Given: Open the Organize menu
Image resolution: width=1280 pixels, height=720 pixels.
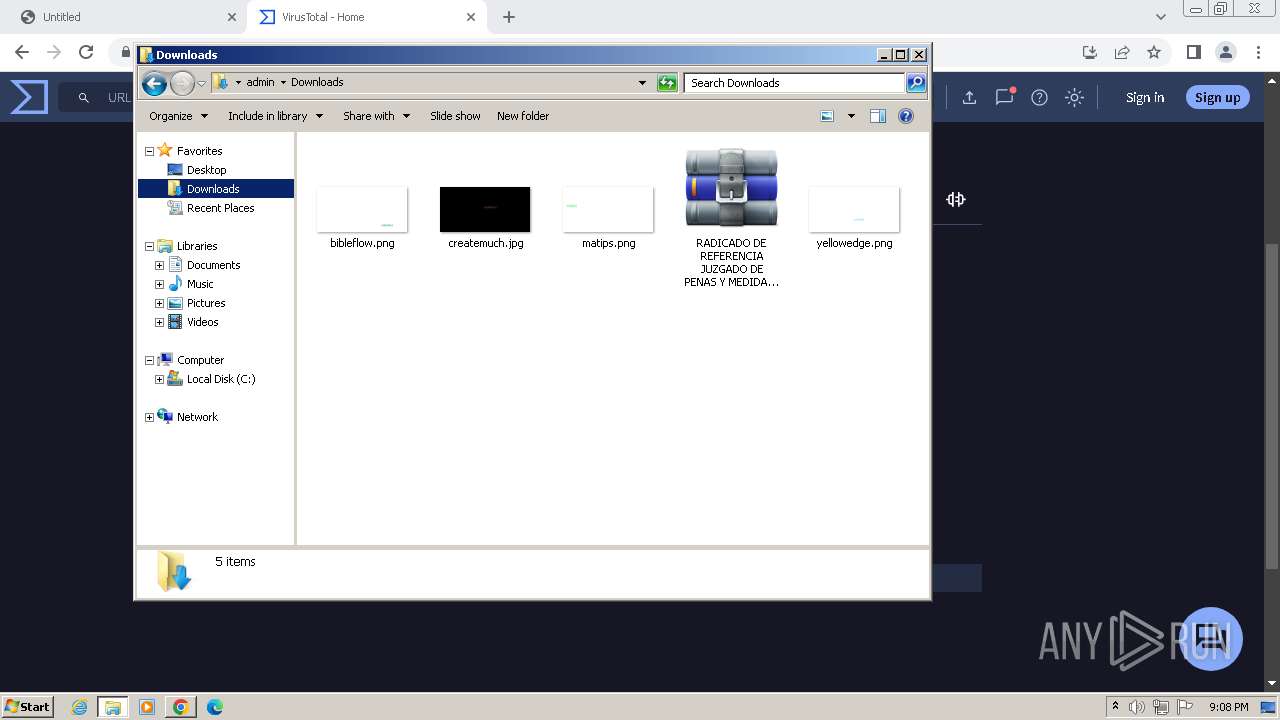Looking at the screenshot, I should point(178,116).
